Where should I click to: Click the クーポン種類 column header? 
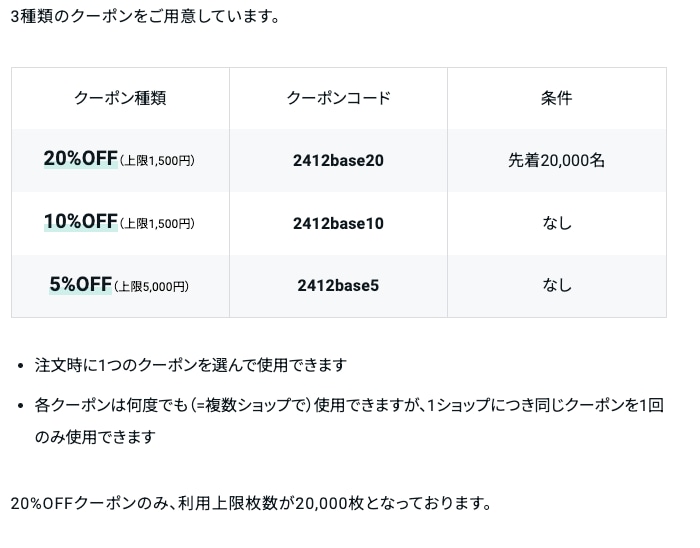(120, 98)
